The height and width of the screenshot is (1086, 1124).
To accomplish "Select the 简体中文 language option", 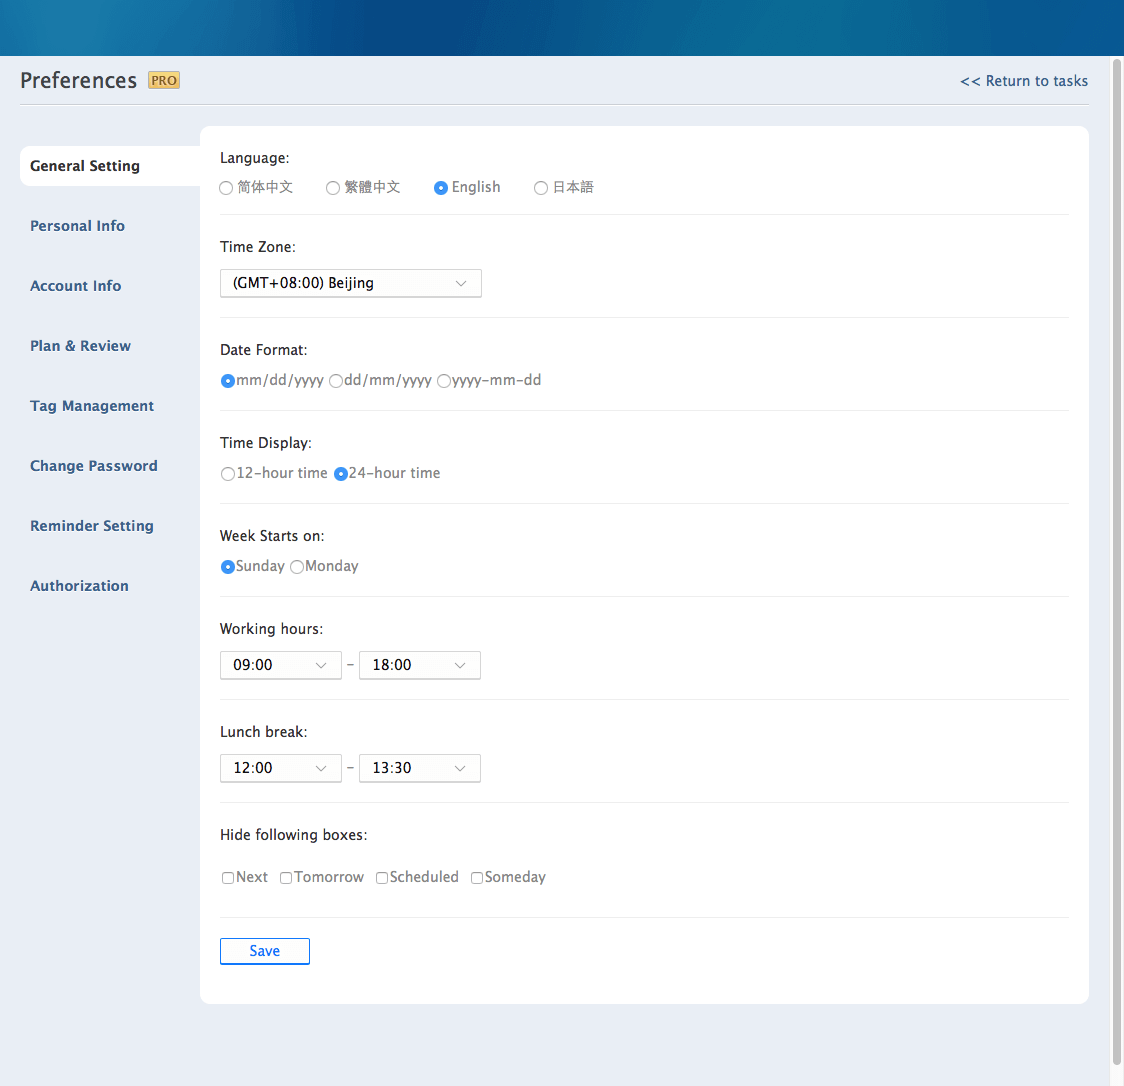I will (227, 188).
